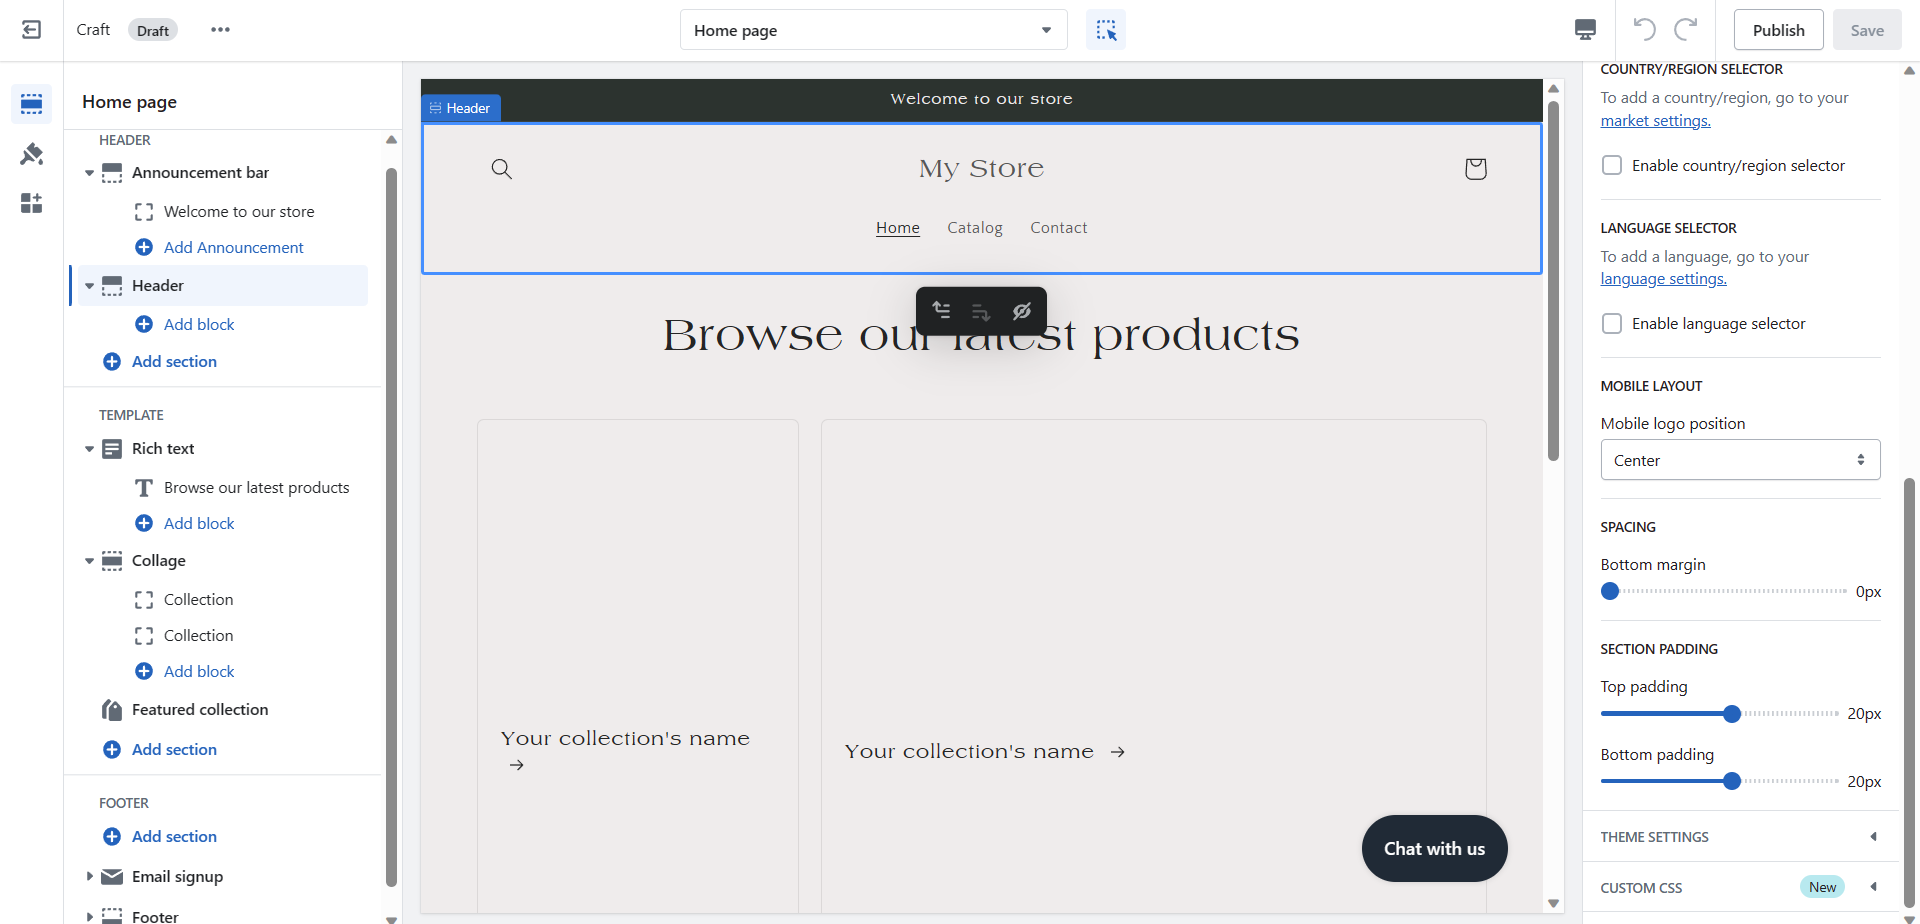Click the Featured collection bag icon
The width and height of the screenshot is (1920, 924).
coord(112,710)
